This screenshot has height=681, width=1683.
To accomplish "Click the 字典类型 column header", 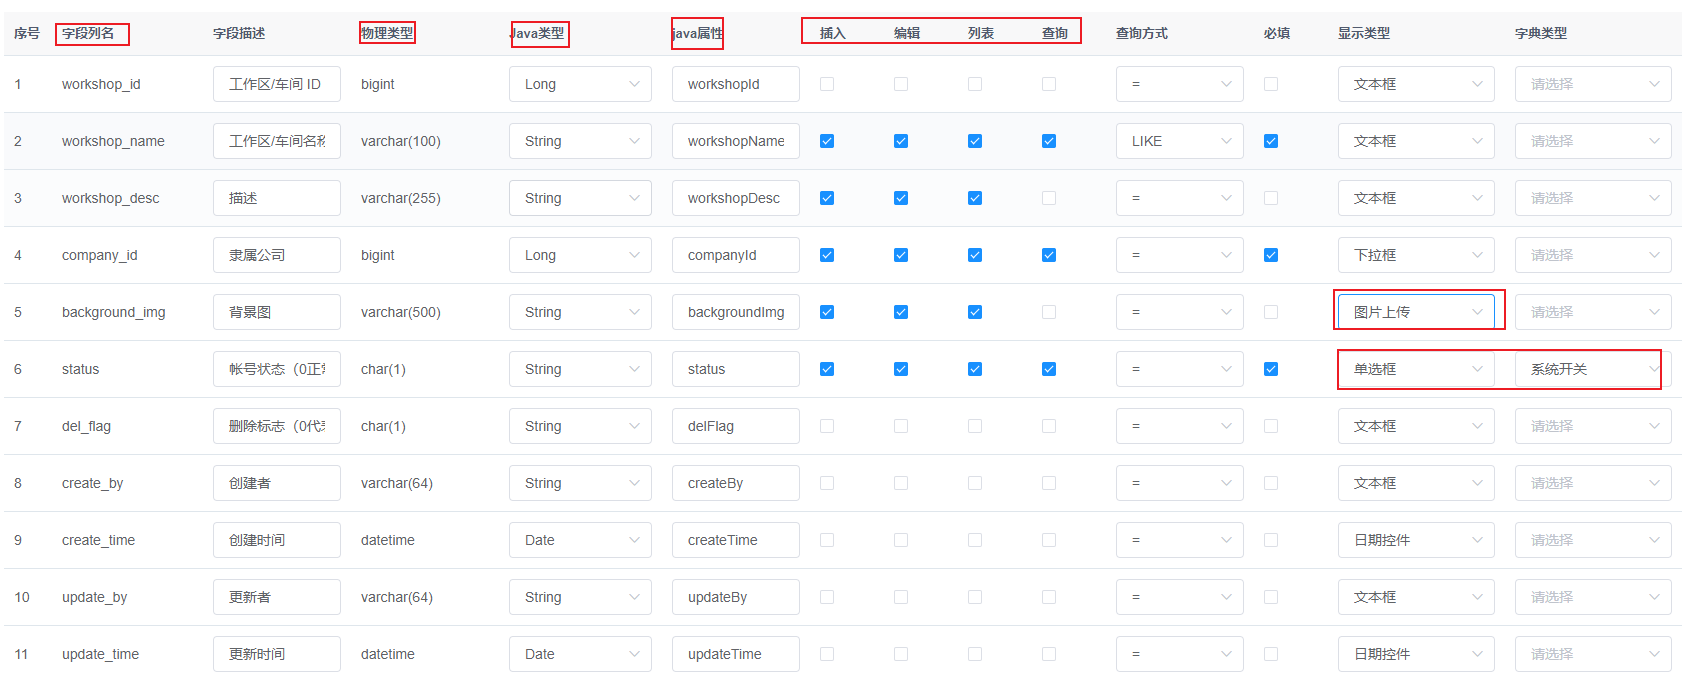I will click(x=1541, y=33).
